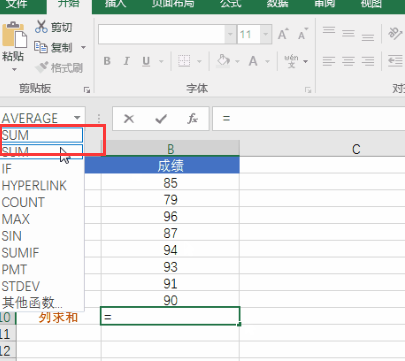Click the Align Left icon

[329, 61]
